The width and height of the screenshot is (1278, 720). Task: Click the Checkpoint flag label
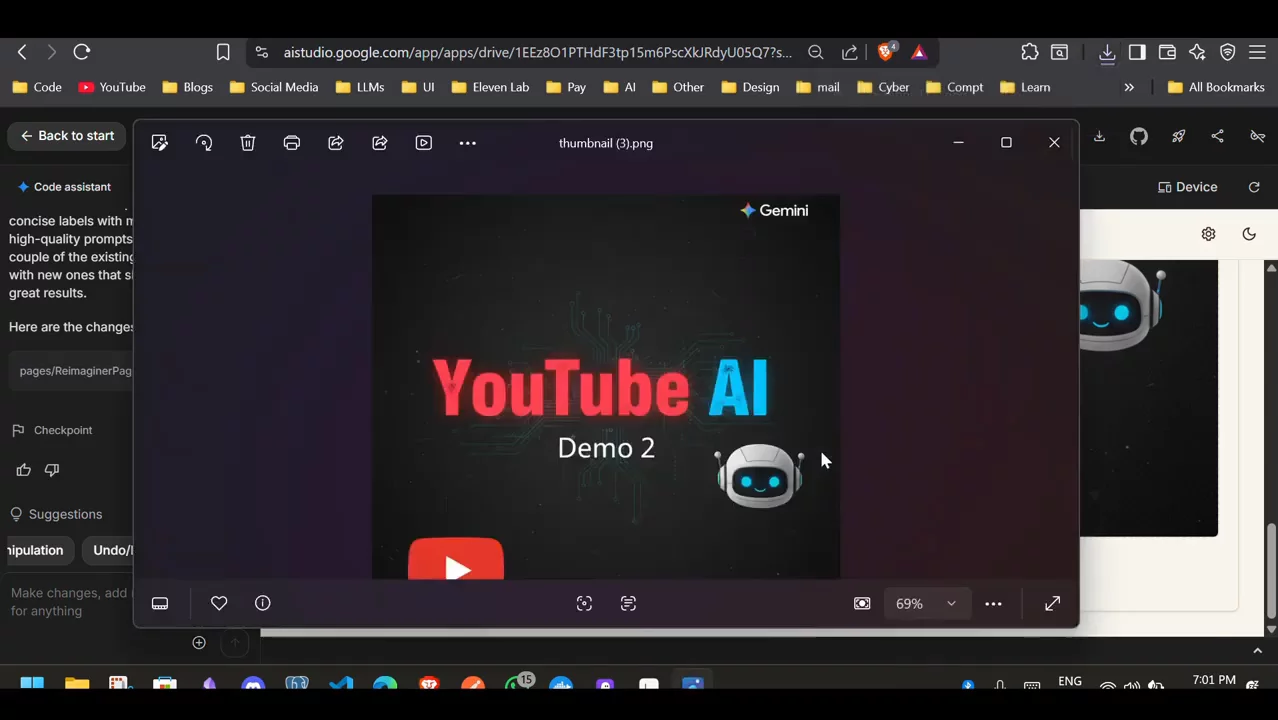click(52, 430)
